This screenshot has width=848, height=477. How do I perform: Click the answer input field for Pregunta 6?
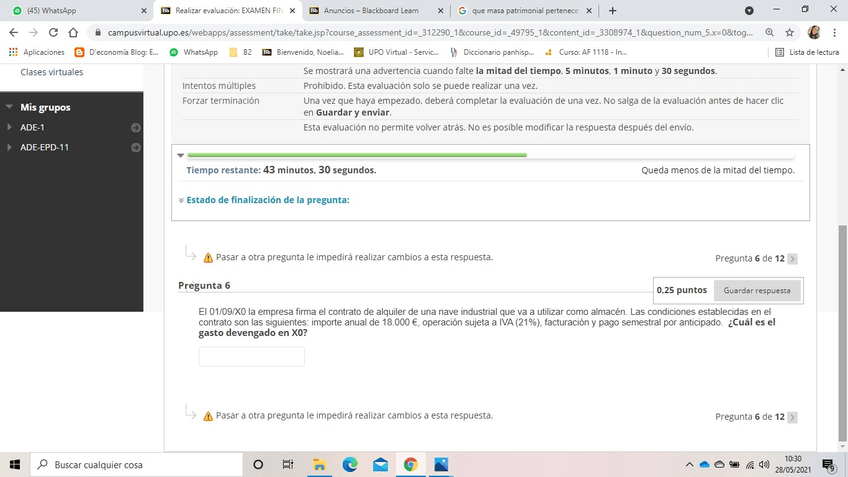tap(251, 356)
